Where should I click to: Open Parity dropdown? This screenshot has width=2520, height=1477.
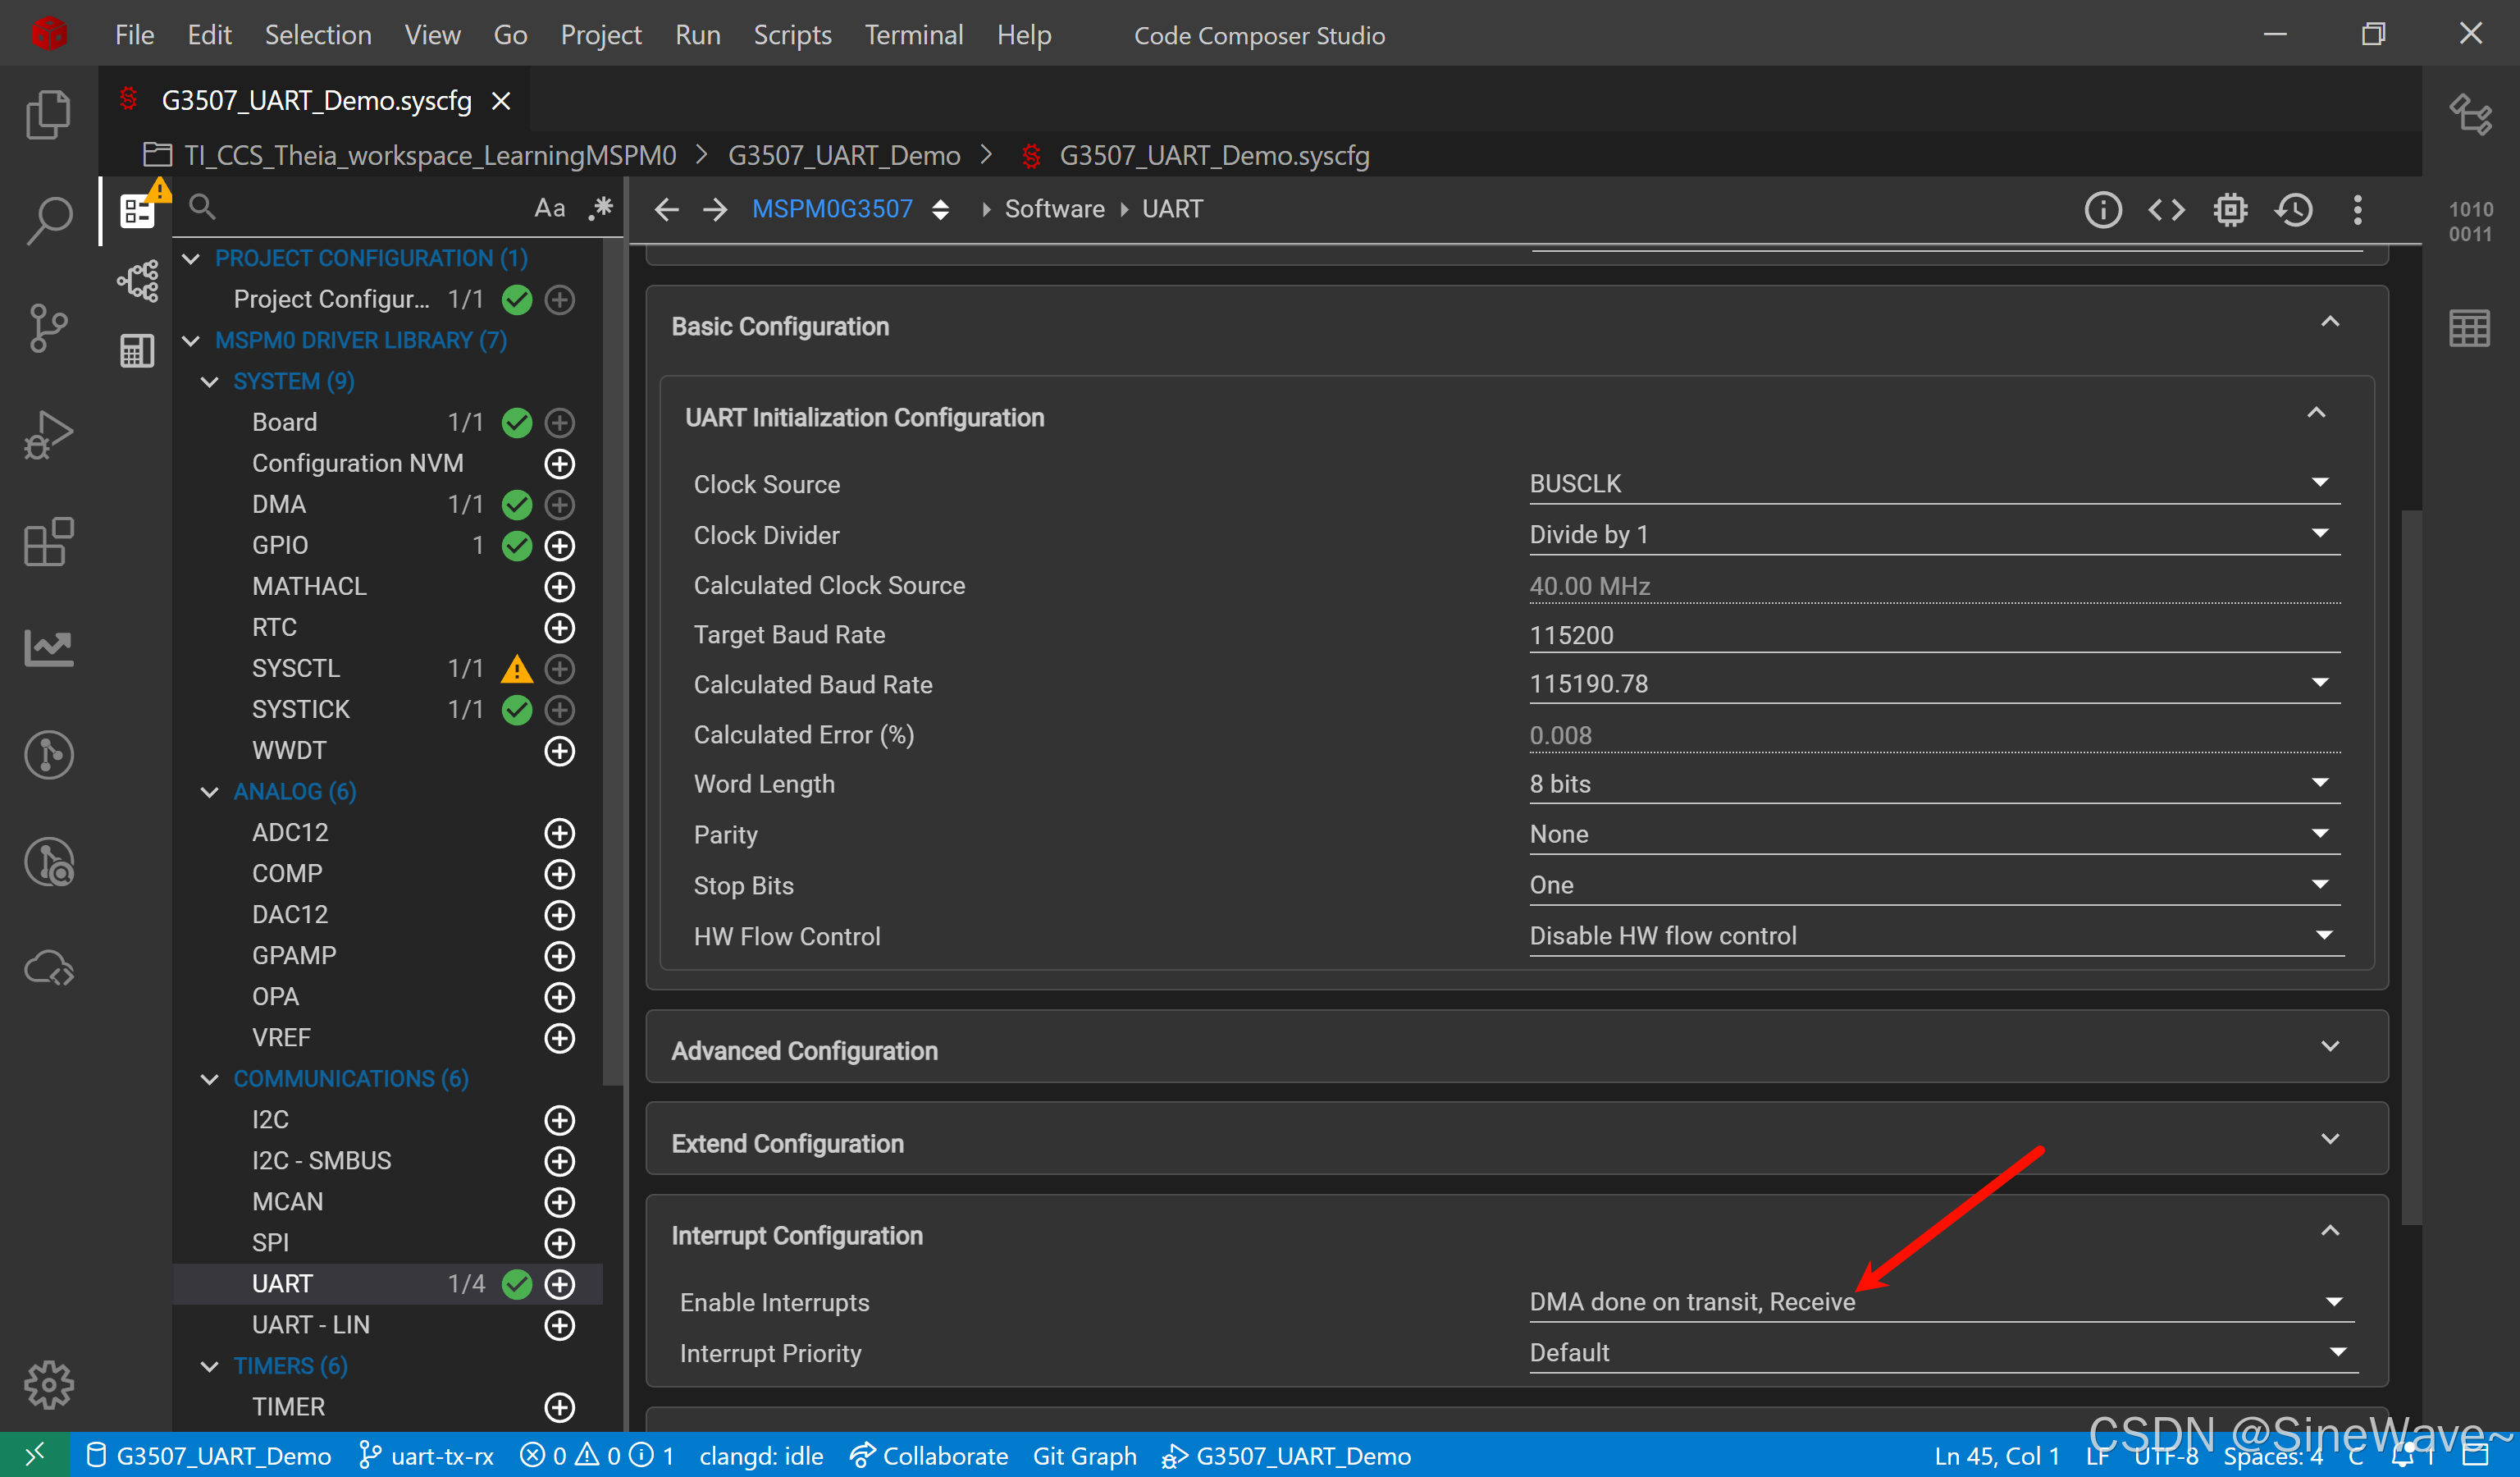pos(1934,834)
